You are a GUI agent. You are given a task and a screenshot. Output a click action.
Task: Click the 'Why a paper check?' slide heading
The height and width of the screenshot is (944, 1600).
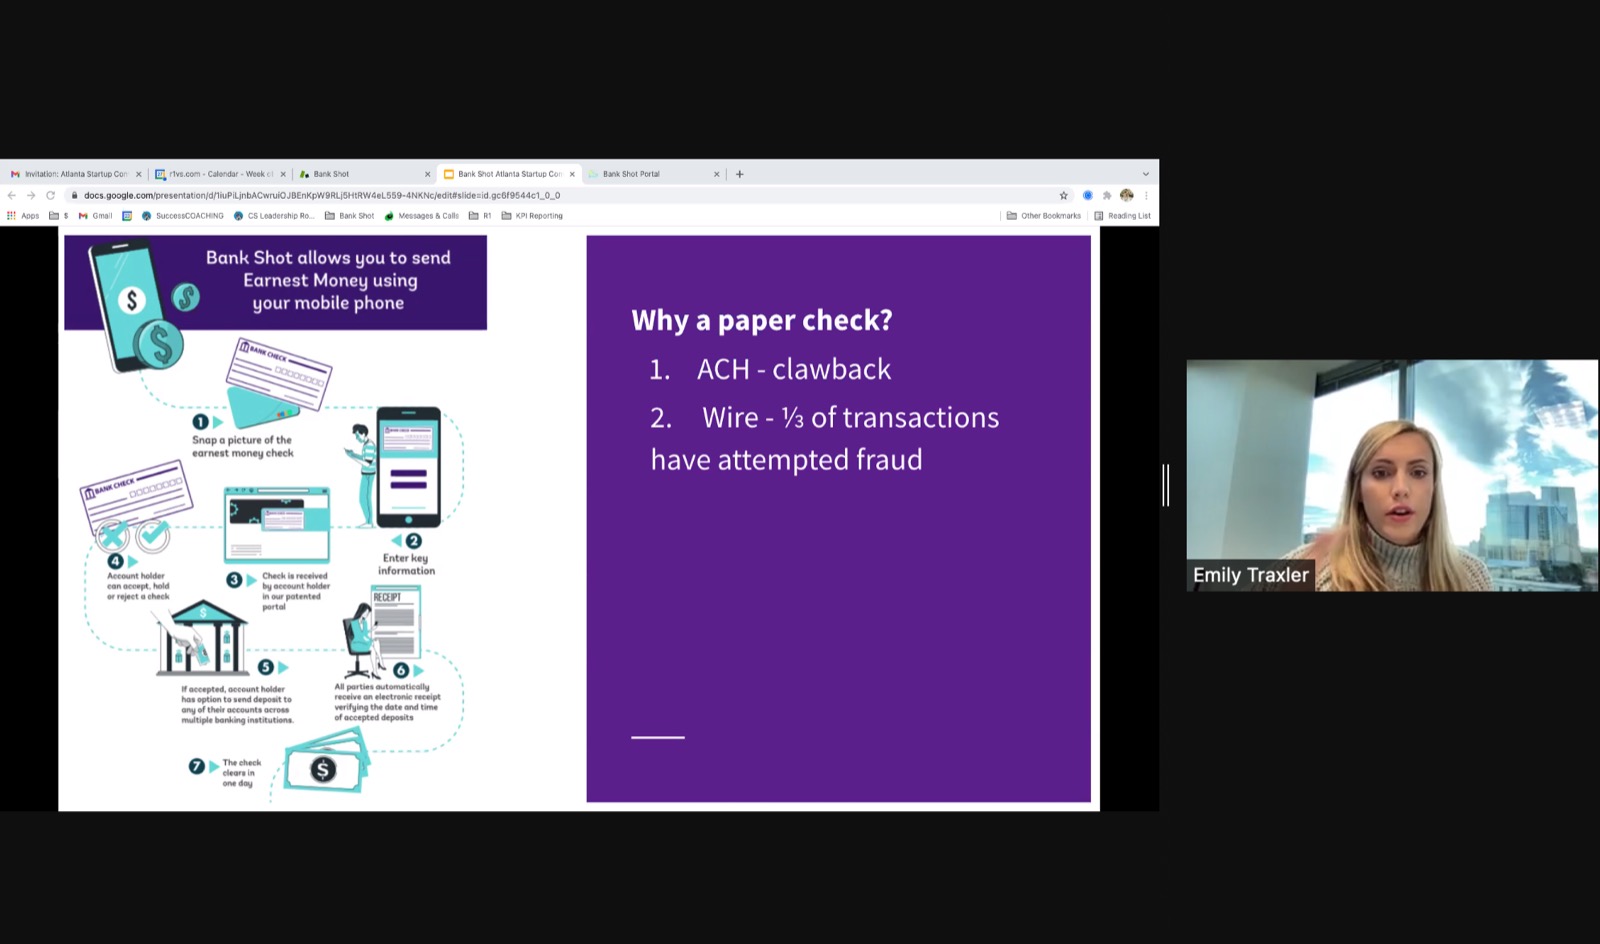[x=762, y=320]
